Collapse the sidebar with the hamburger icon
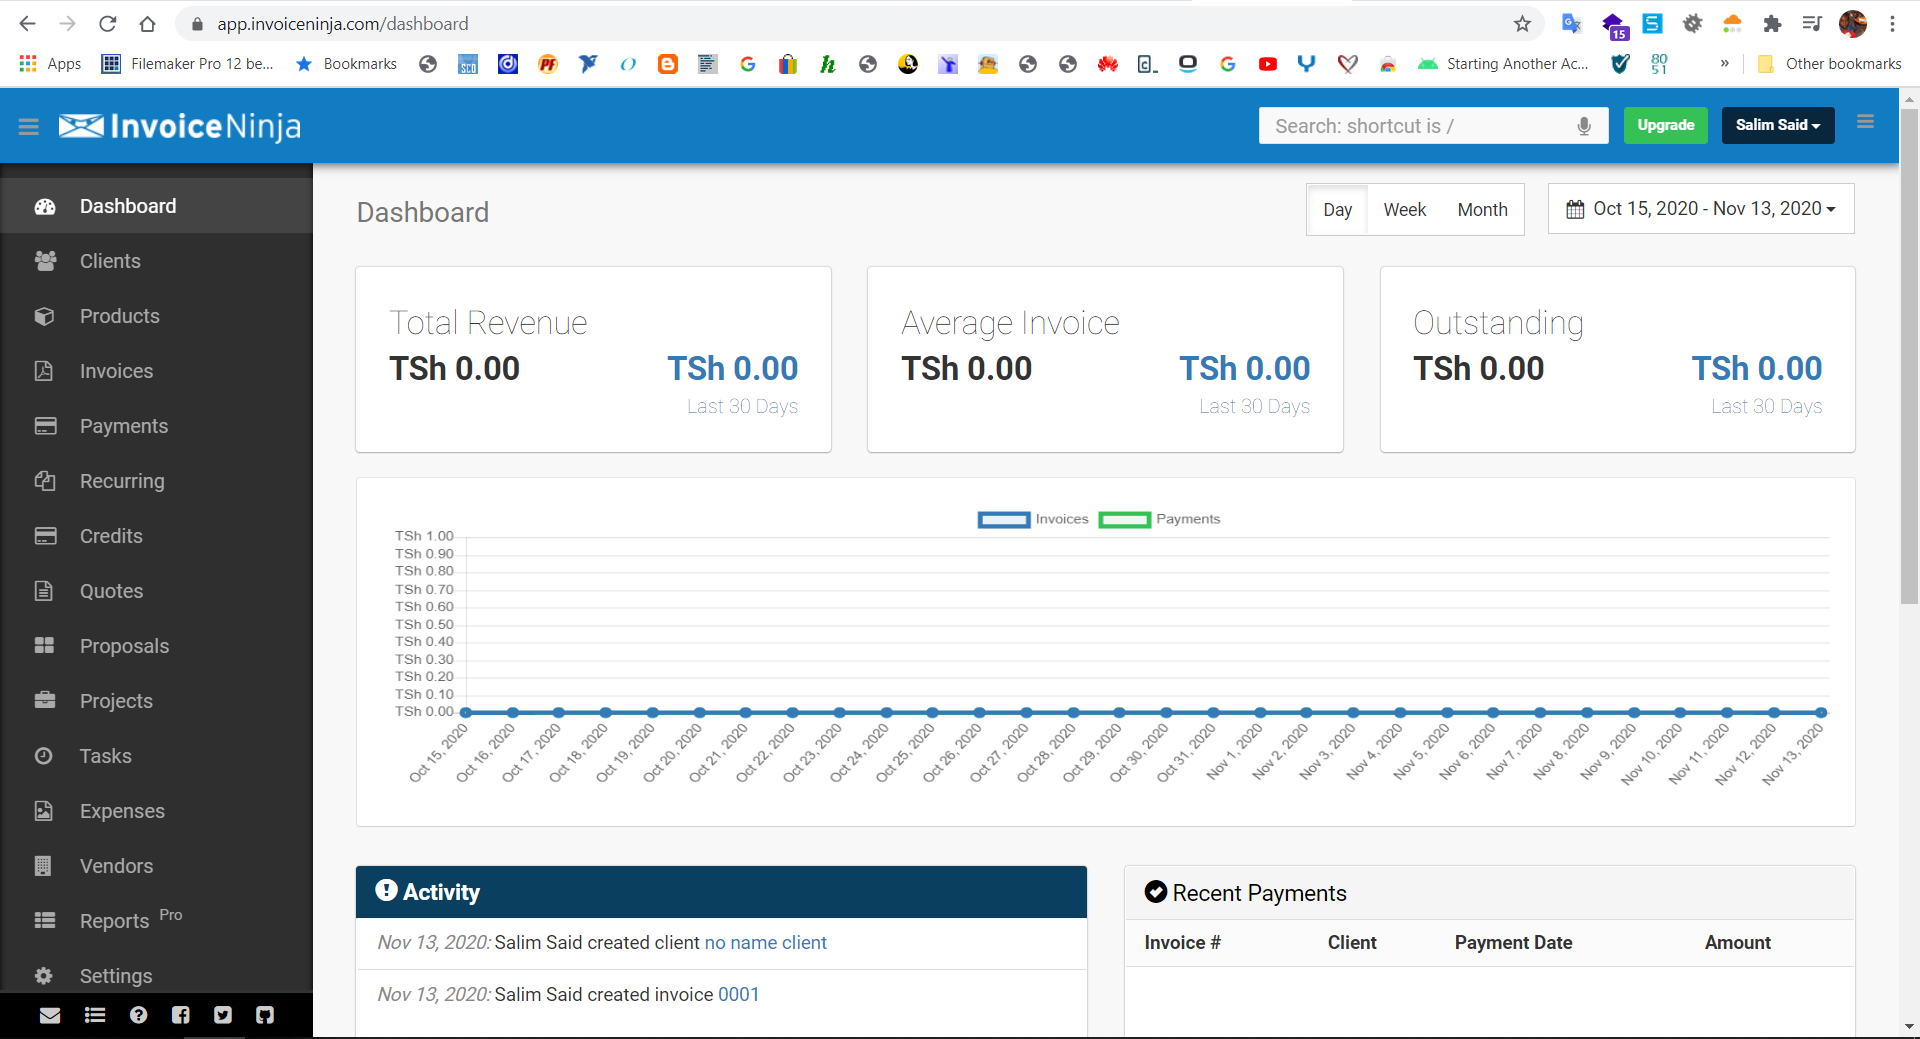This screenshot has width=1920, height=1039. click(29, 126)
